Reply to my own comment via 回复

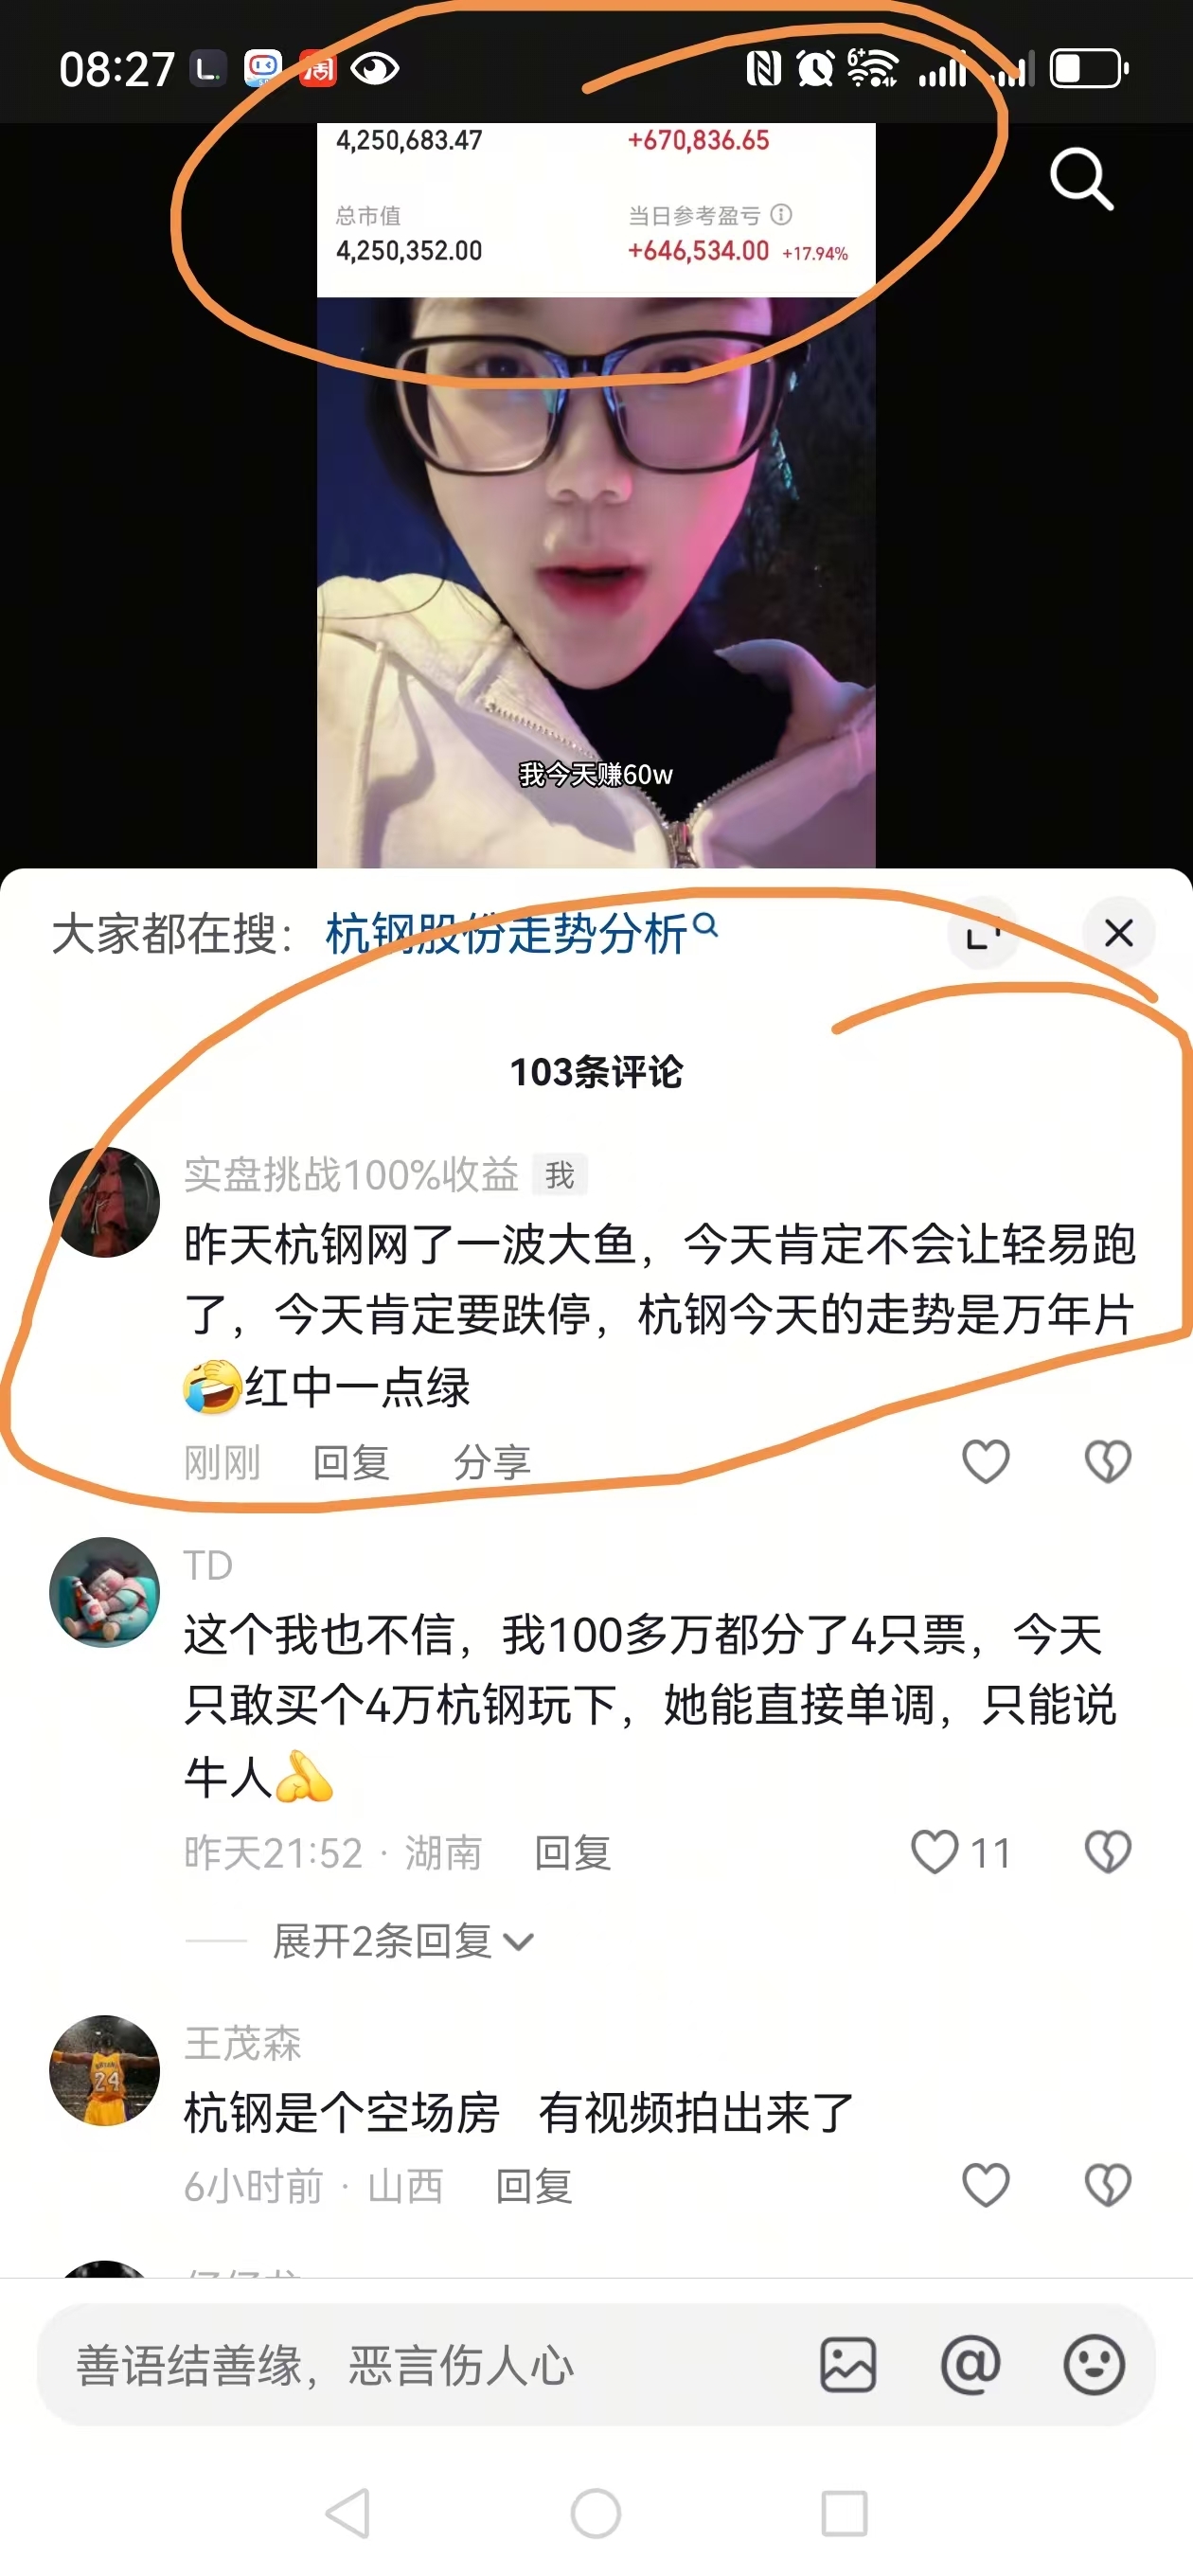tap(351, 1463)
